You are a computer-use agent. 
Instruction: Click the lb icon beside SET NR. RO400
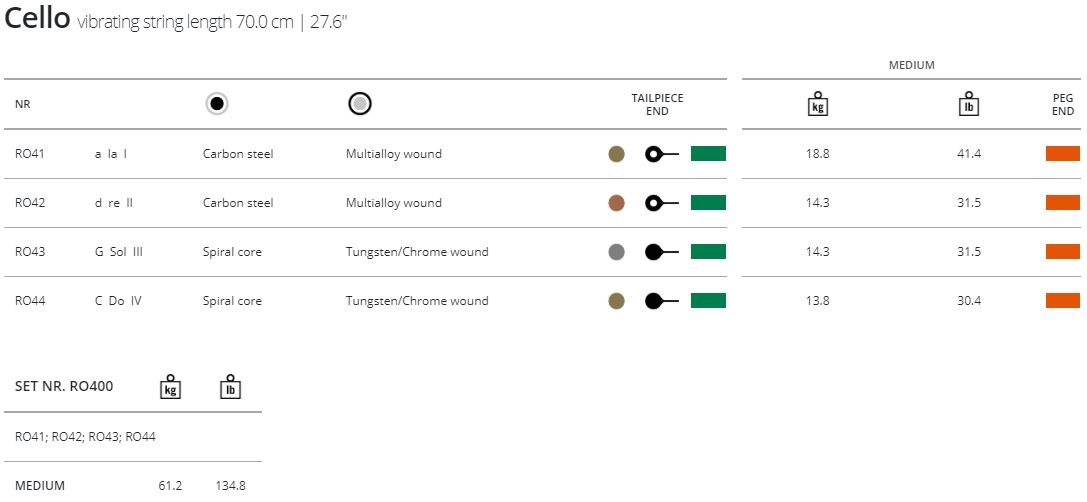tap(230, 387)
